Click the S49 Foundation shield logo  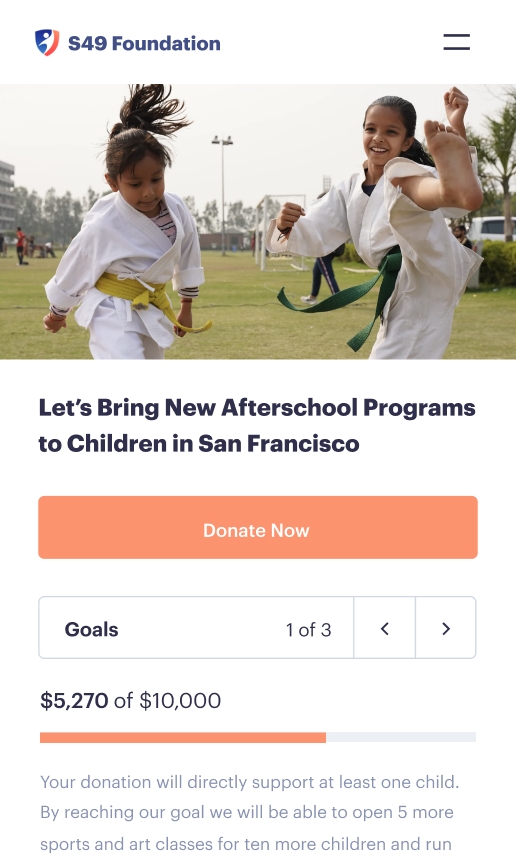pos(47,42)
